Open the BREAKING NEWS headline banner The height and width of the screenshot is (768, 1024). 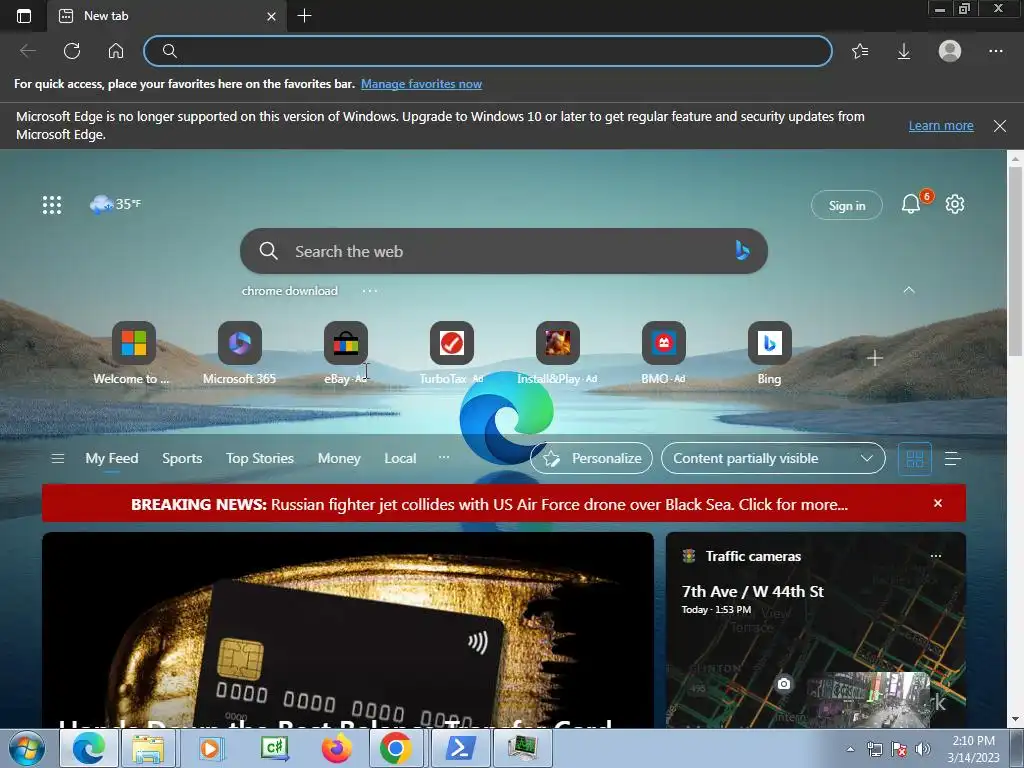click(x=490, y=504)
